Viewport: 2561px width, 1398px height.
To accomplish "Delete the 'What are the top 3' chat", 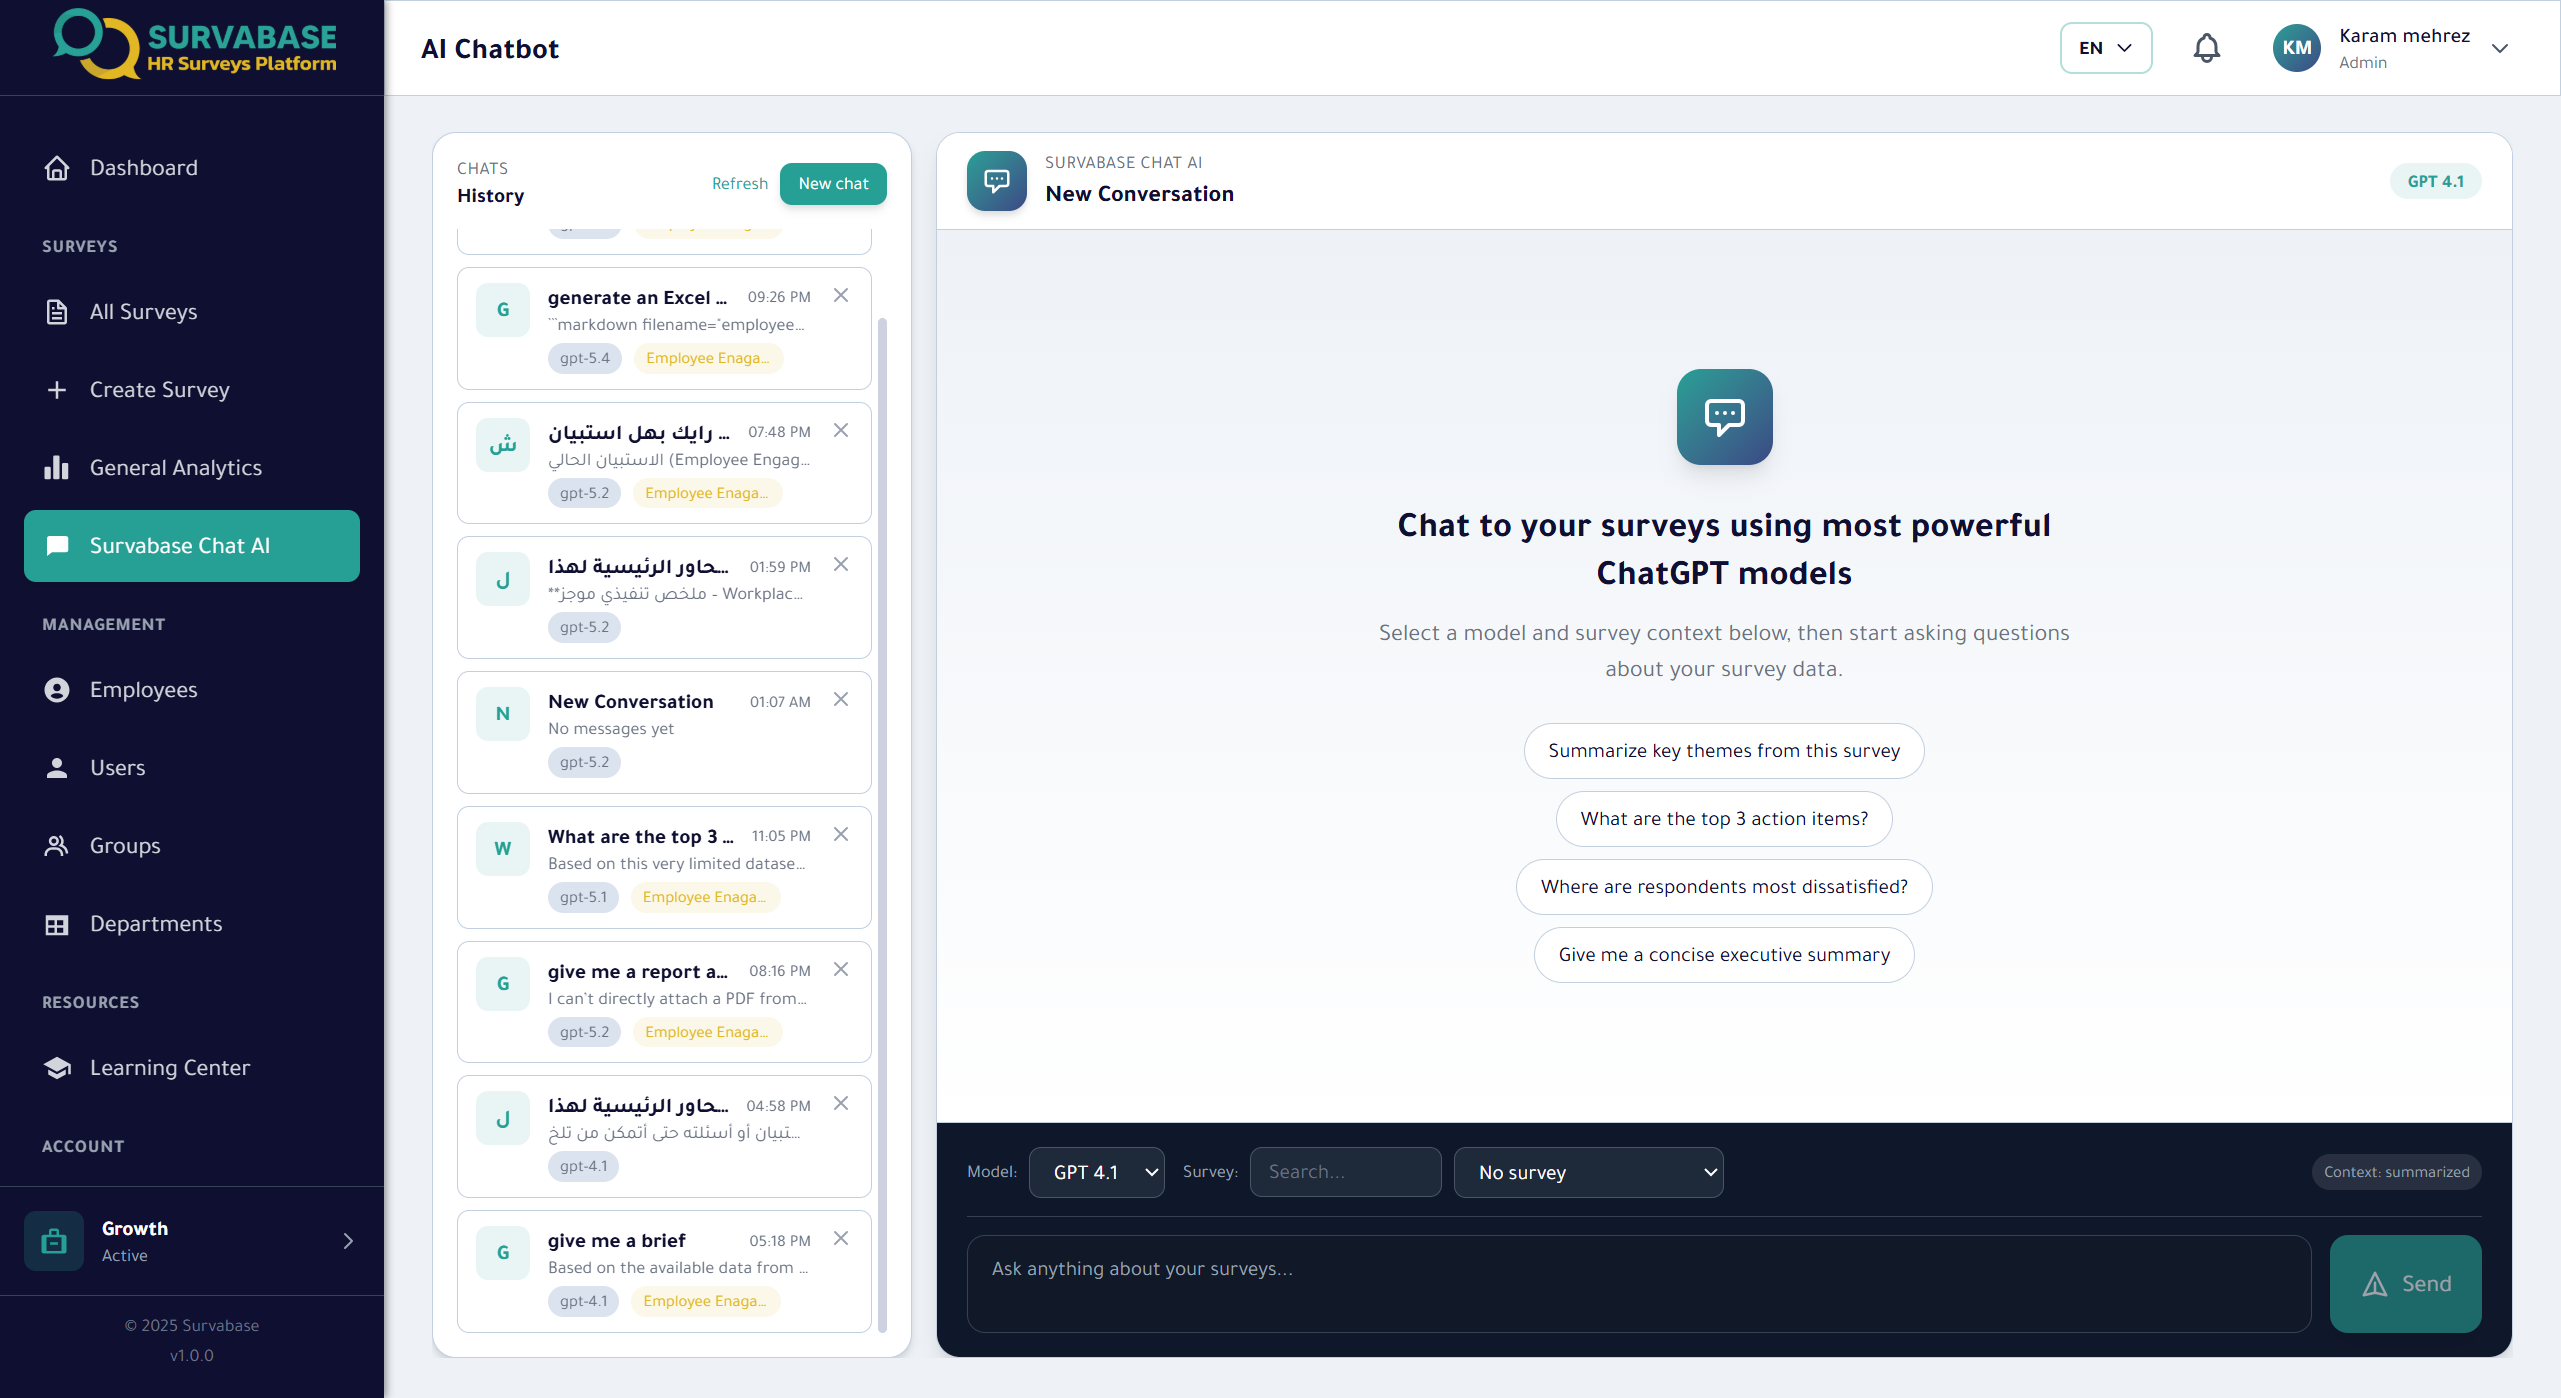I will tap(841, 835).
